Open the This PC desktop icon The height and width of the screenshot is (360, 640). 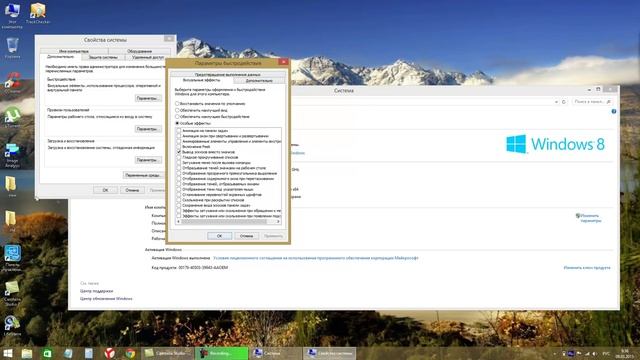pyautogui.click(x=12, y=15)
